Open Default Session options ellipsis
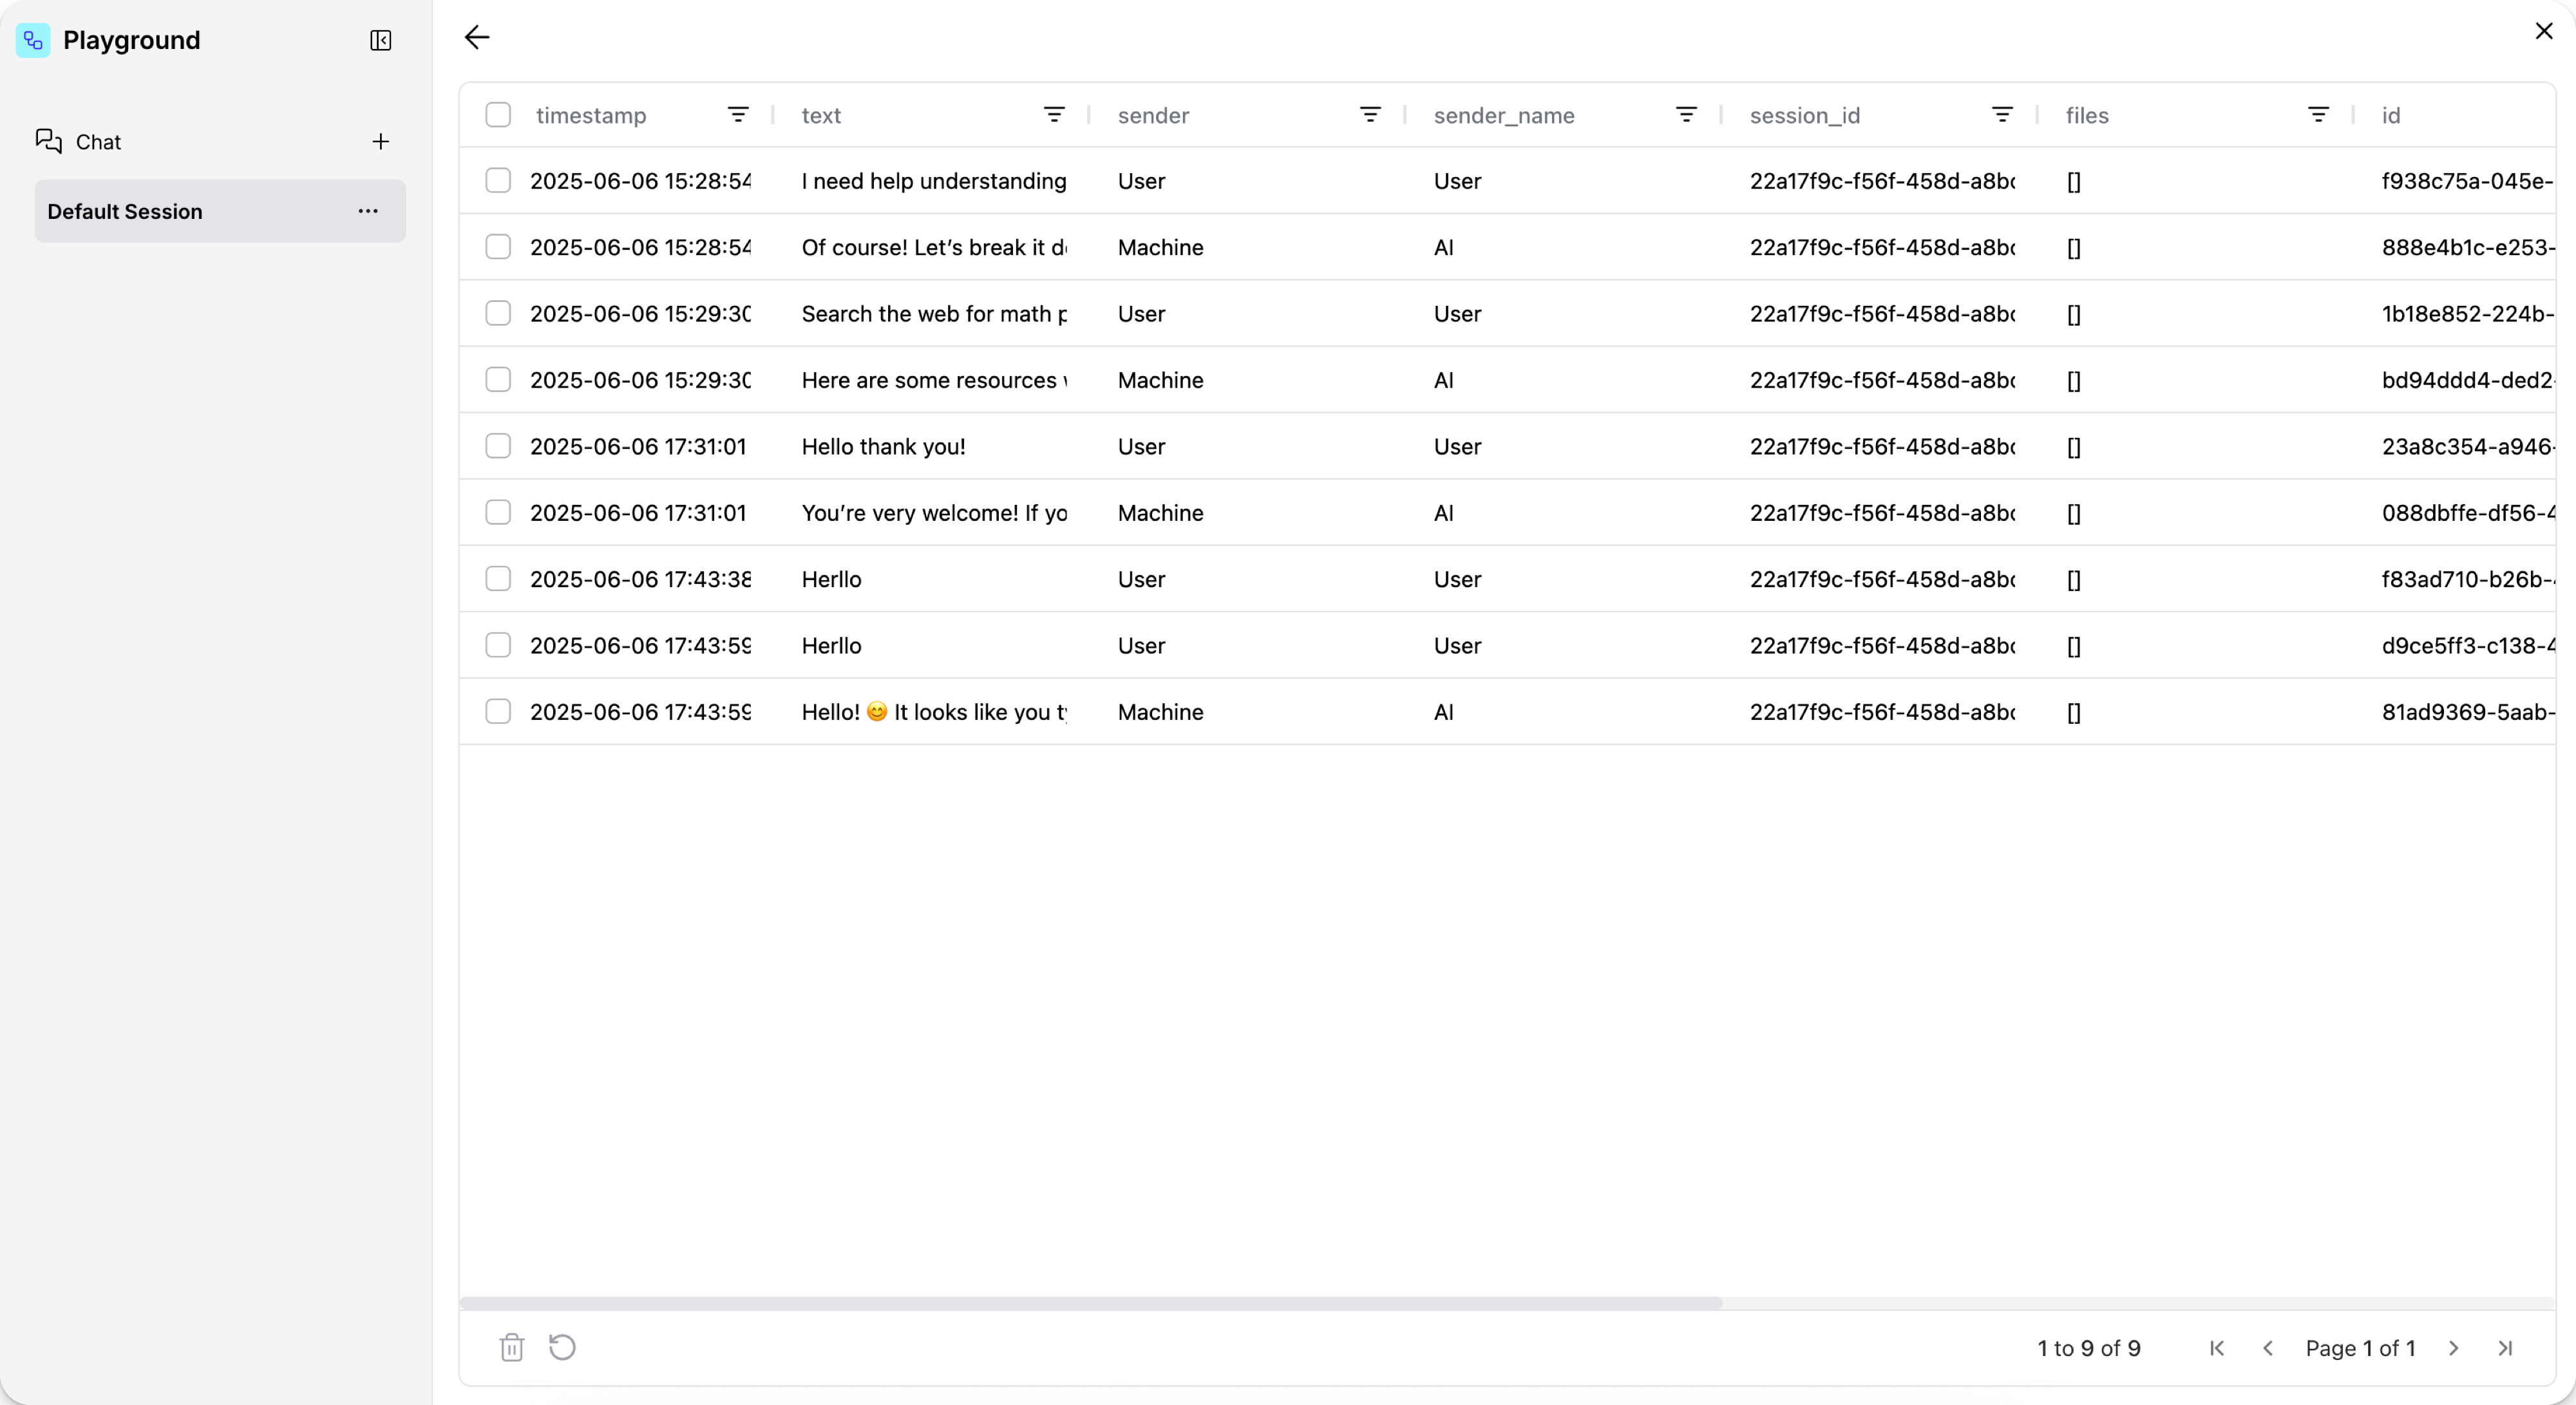This screenshot has height=1405, width=2576. [x=368, y=211]
